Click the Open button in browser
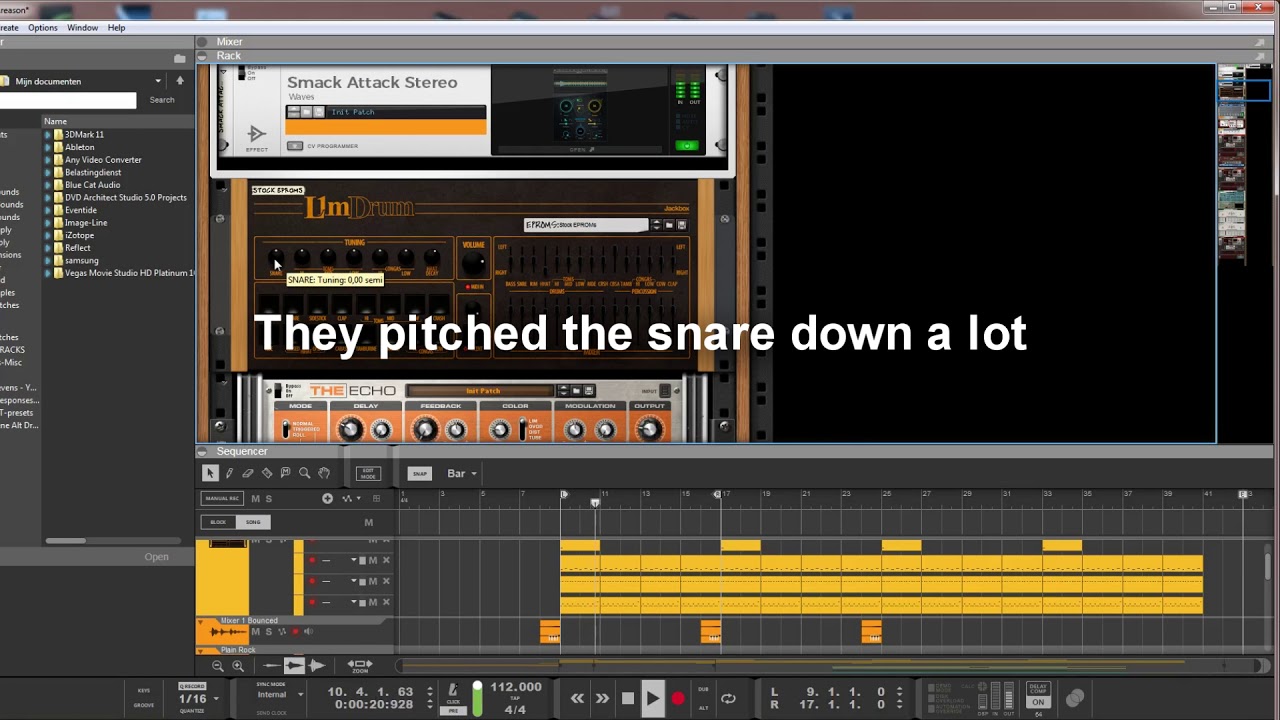Image resolution: width=1280 pixels, height=720 pixels. pos(156,557)
